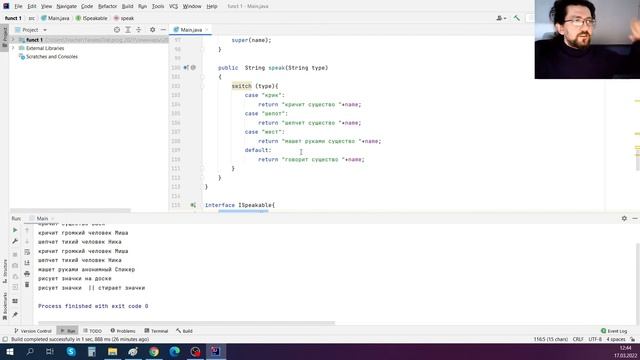Collapse switch block fold marker in gutter
The width and height of the screenshot is (640, 360).
[x=202, y=86]
